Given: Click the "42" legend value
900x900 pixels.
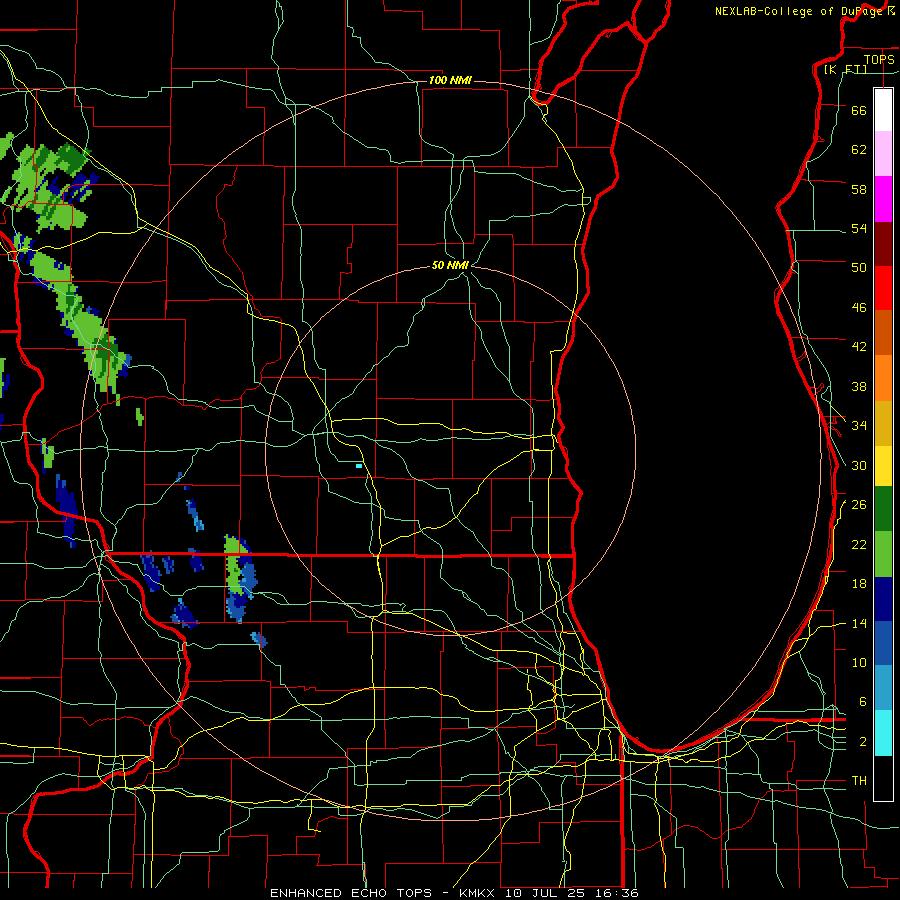Looking at the screenshot, I should pyautogui.click(x=859, y=347).
